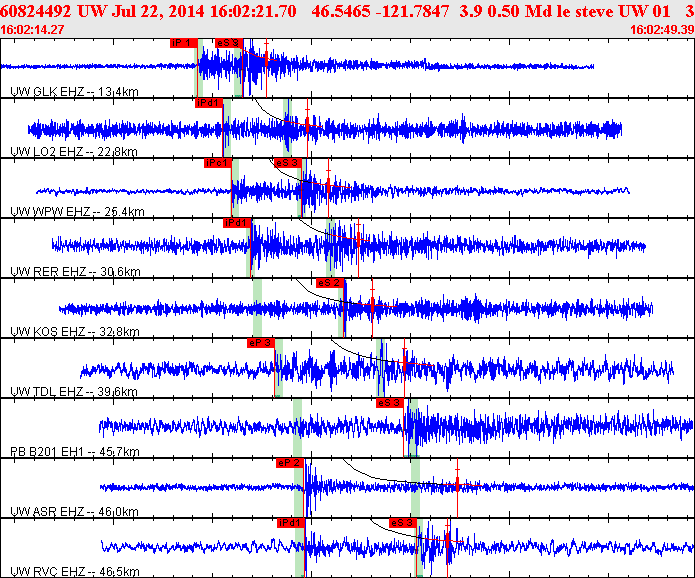Viewport: 695px width, 578px height.
Task: Select the eS 3 pick on RVC trace
Action: pos(403,523)
